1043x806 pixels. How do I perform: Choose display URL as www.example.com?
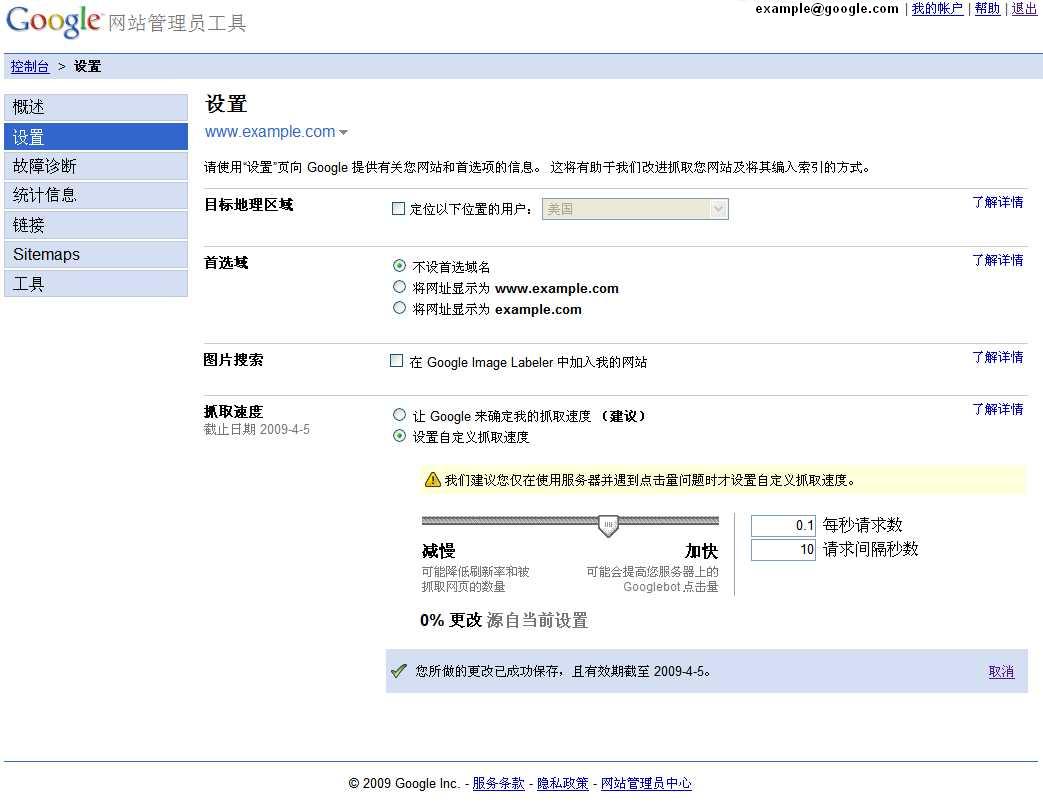point(399,287)
